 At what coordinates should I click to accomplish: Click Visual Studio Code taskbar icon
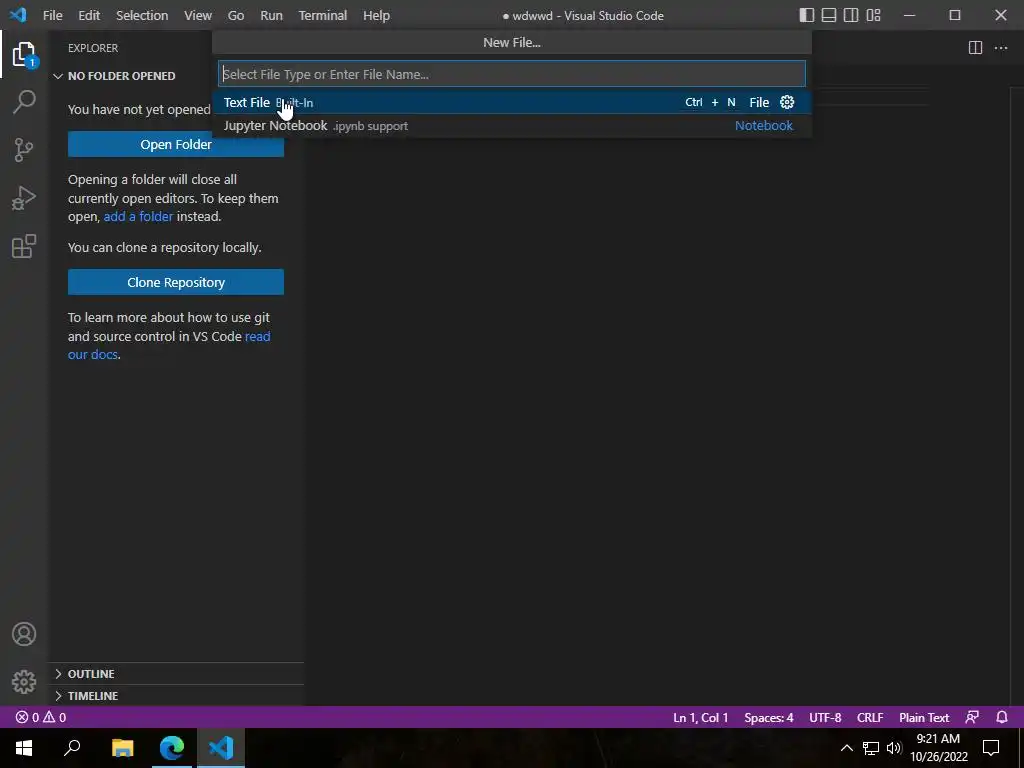(x=221, y=748)
